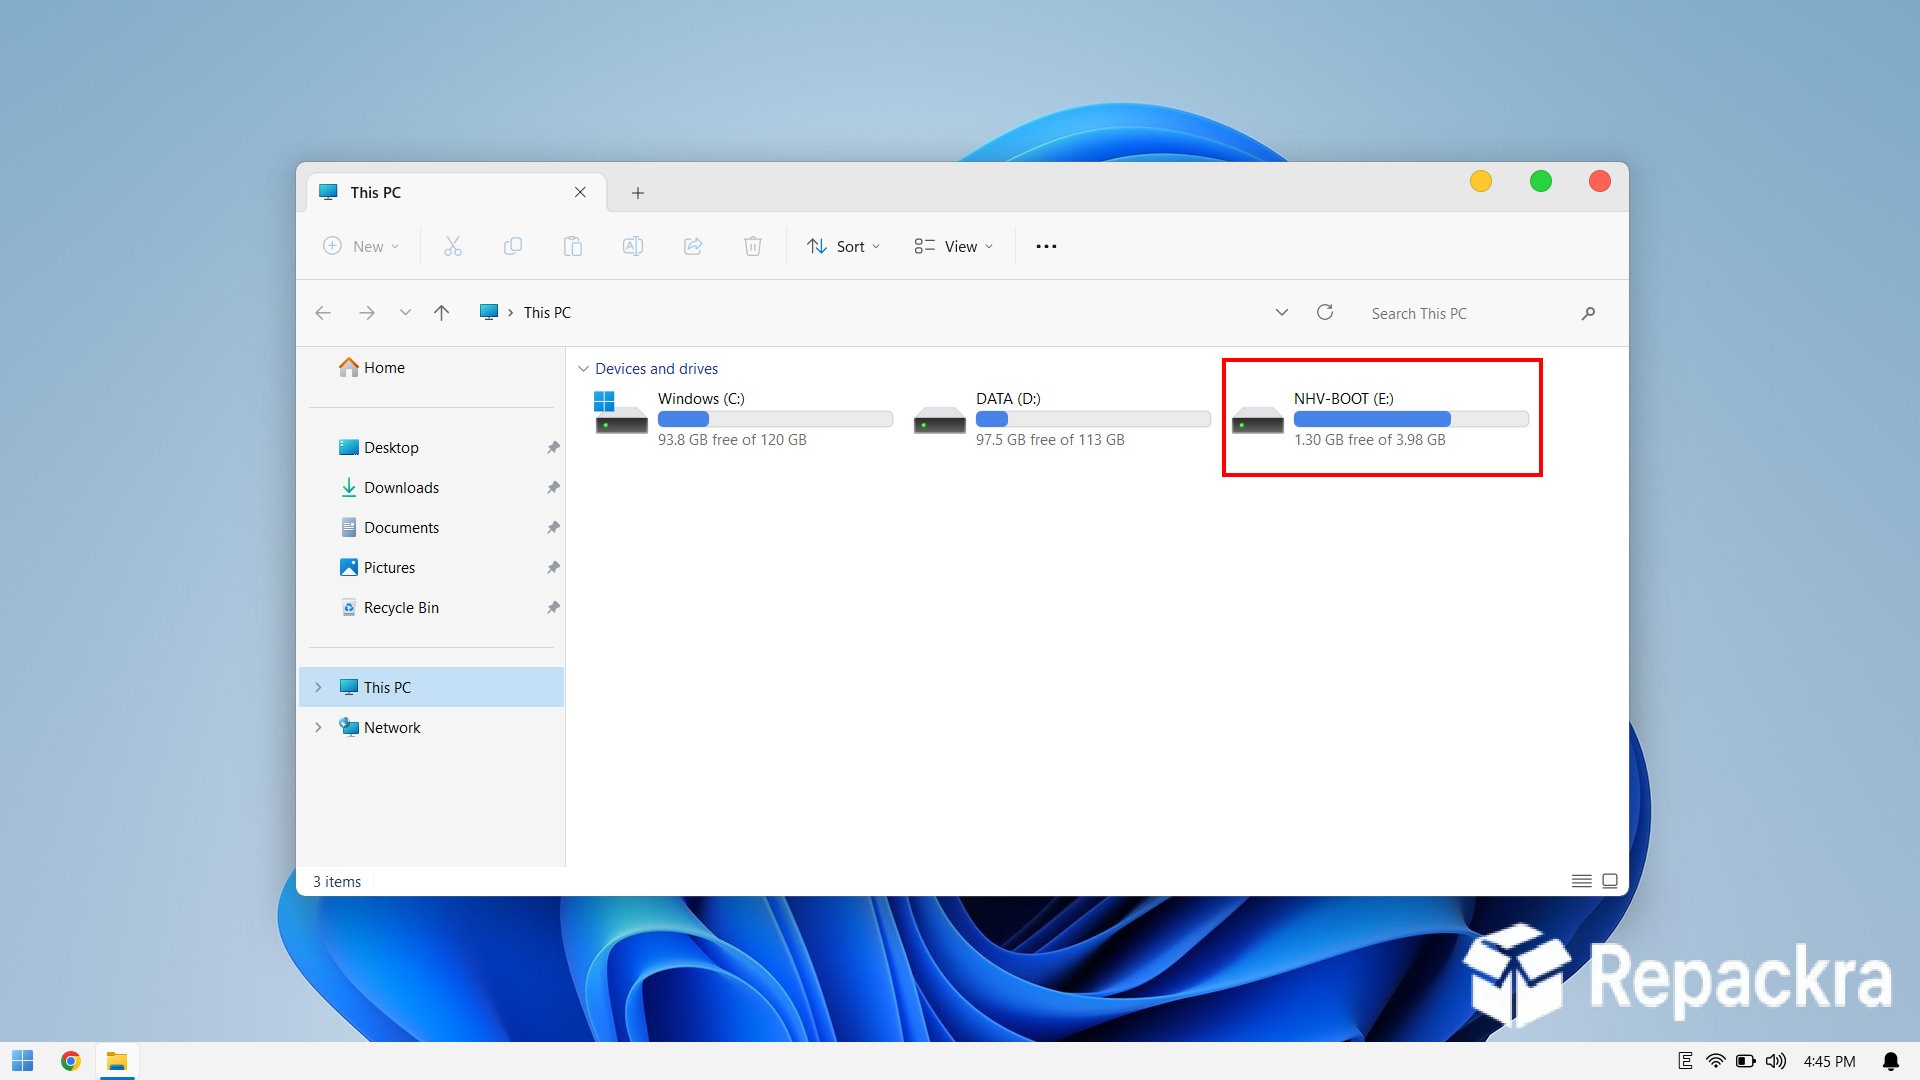This screenshot has width=1920, height=1080.
Task: Select Network in the sidebar
Action: (x=431, y=727)
